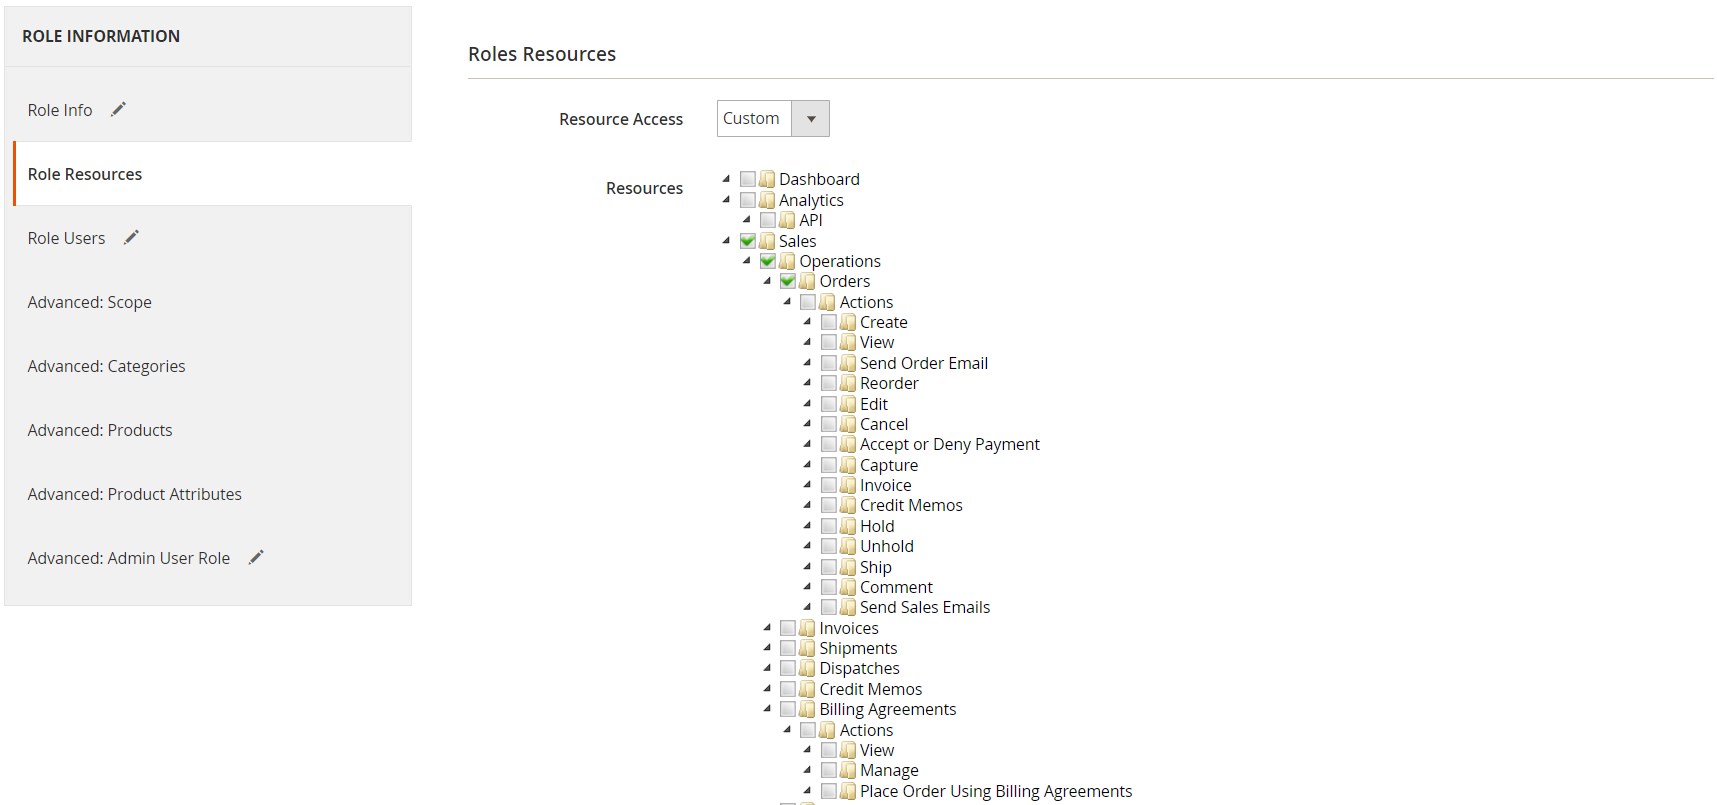
Task: Click the Reorder folder icon
Action: 848,383
